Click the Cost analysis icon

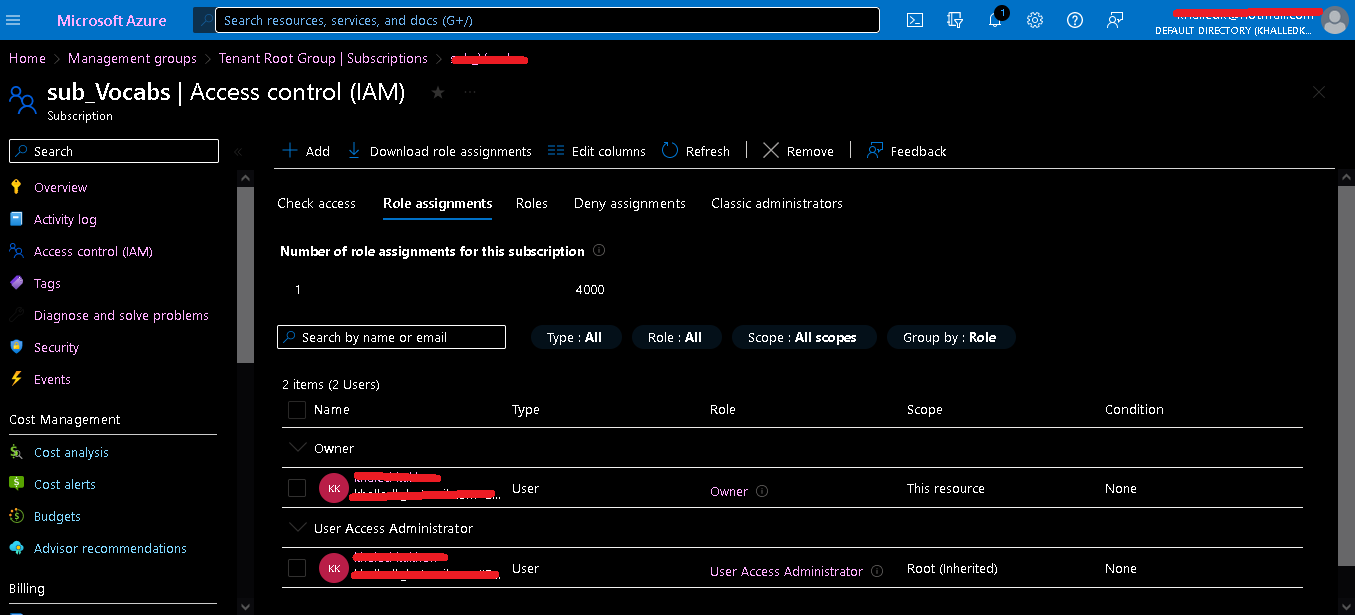point(16,452)
